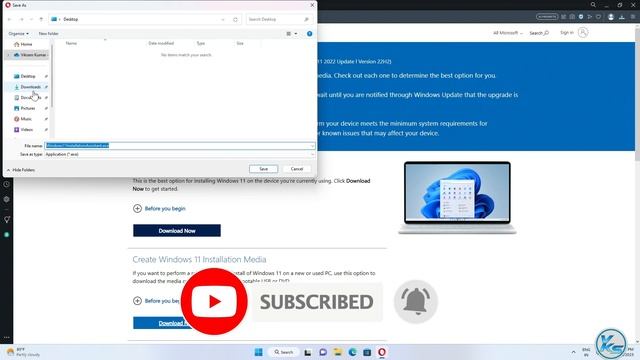Click the Forward arrow in the Save As dialog
Viewport: 640px width, 360px height.
pos(21,19)
